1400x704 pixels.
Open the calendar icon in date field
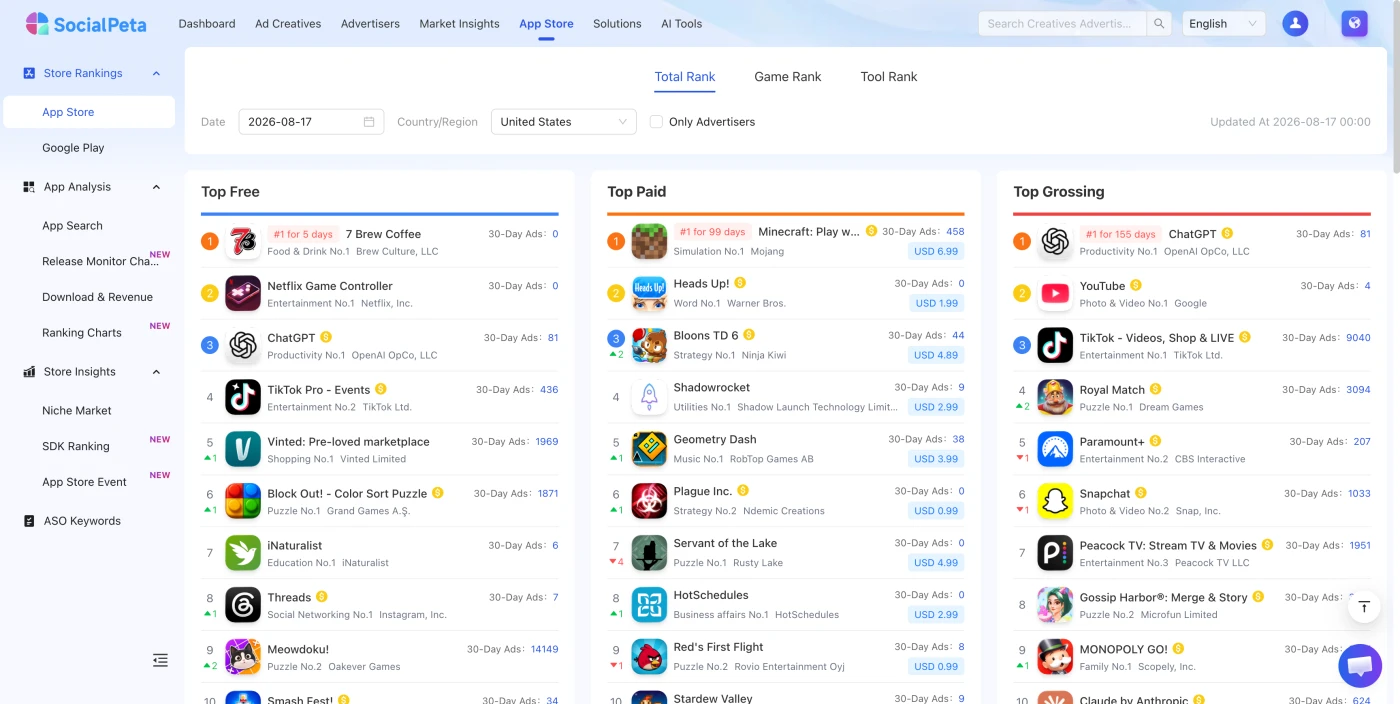point(369,122)
